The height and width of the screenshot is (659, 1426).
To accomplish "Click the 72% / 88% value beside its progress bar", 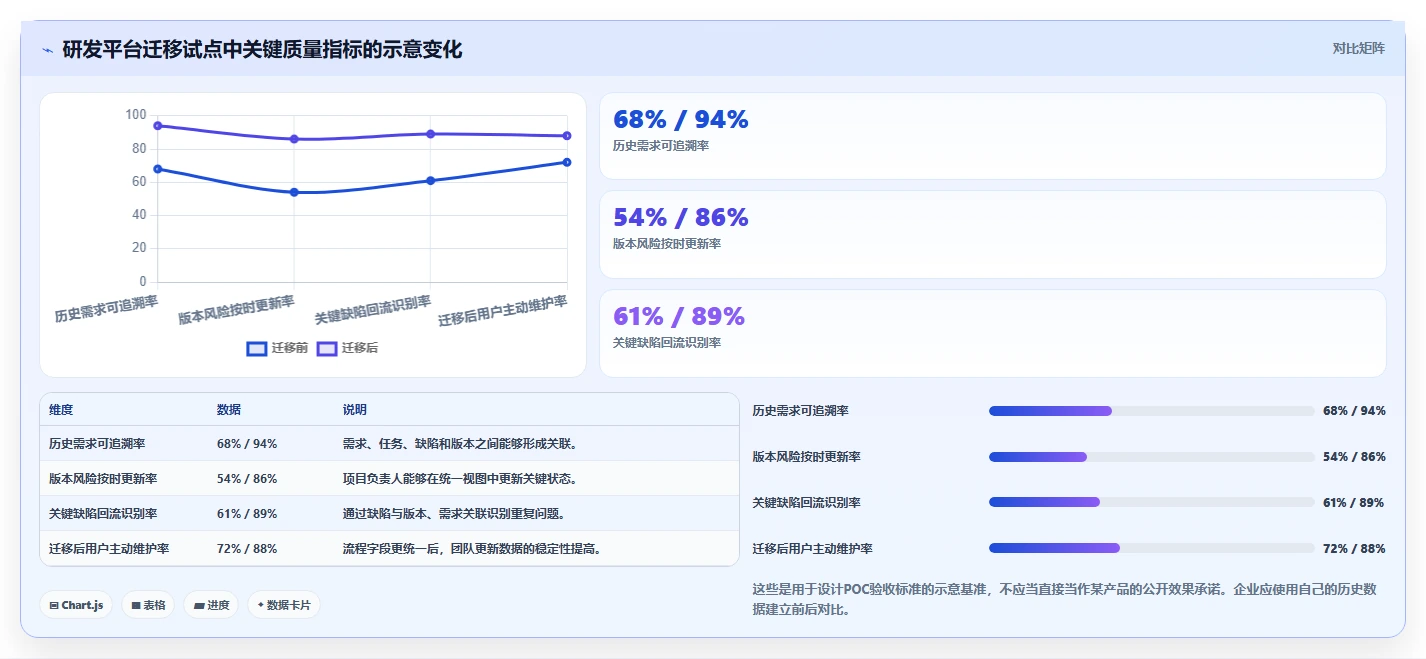I will 1354,549.
